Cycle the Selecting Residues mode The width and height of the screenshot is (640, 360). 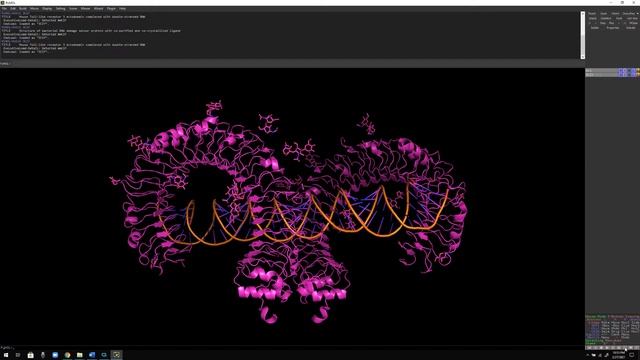click(x=603, y=340)
